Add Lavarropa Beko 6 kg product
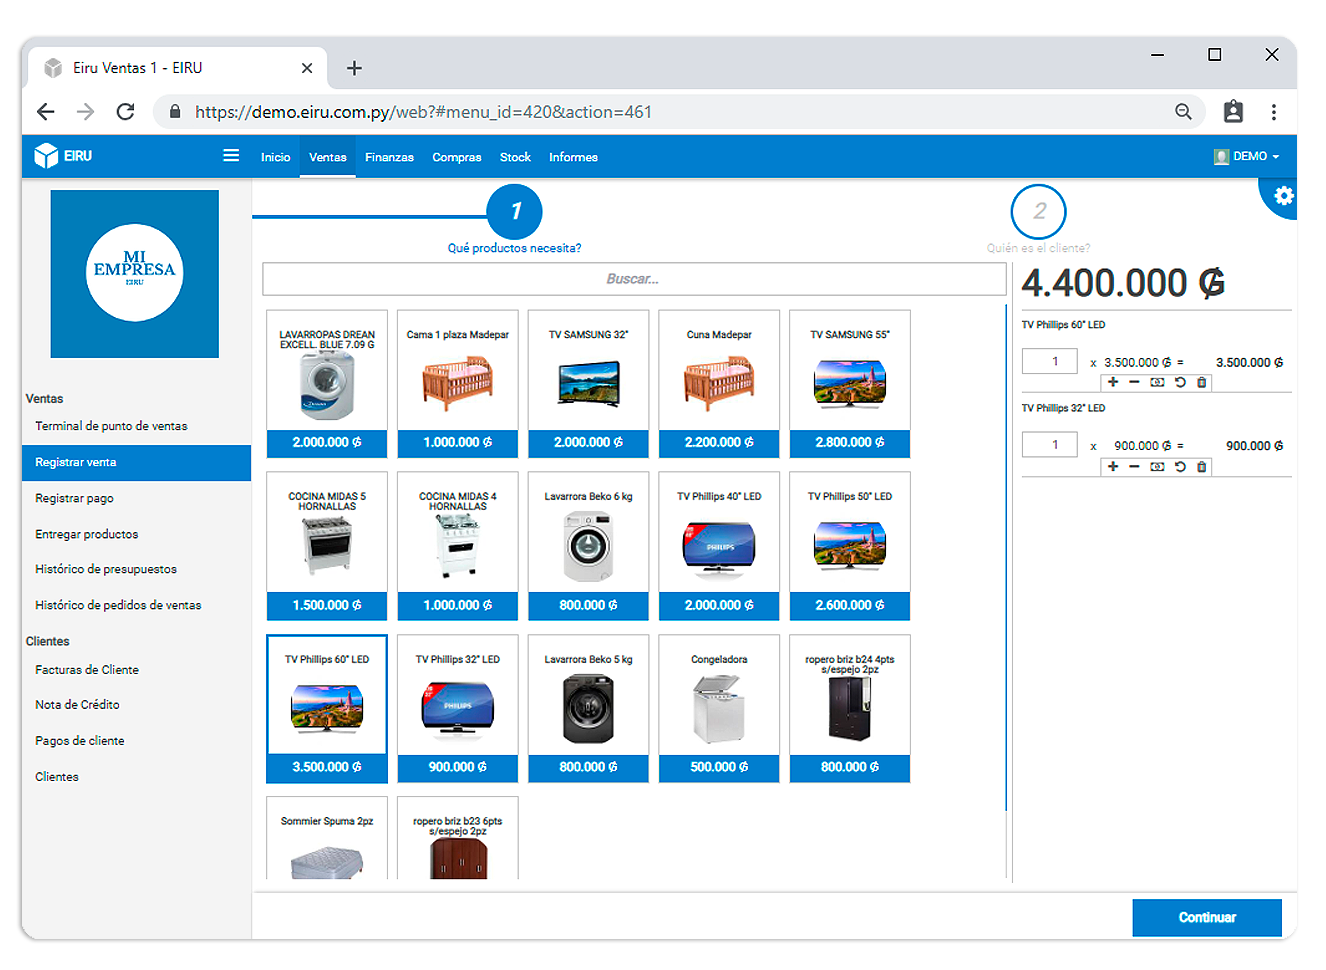The height and width of the screenshot is (970, 1326). point(588,546)
